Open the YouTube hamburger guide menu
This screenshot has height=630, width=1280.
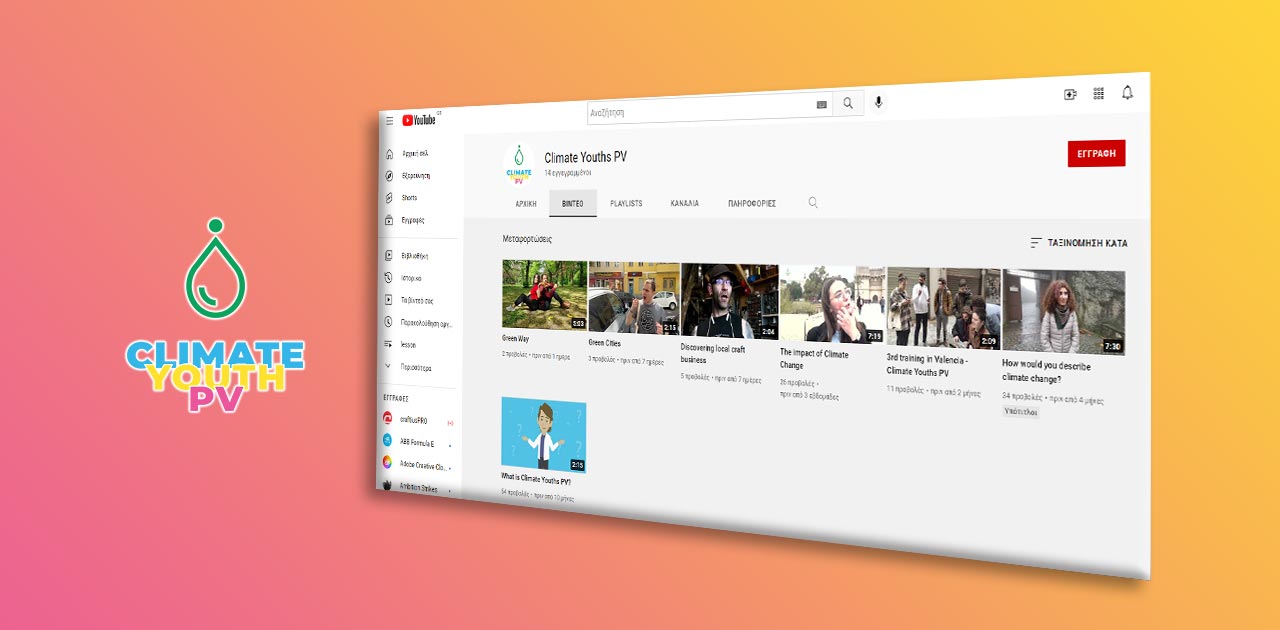tap(390, 120)
